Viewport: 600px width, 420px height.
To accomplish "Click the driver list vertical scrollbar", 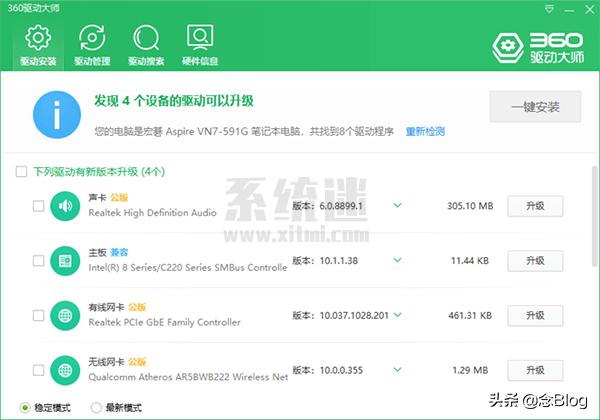I will coord(595,216).
